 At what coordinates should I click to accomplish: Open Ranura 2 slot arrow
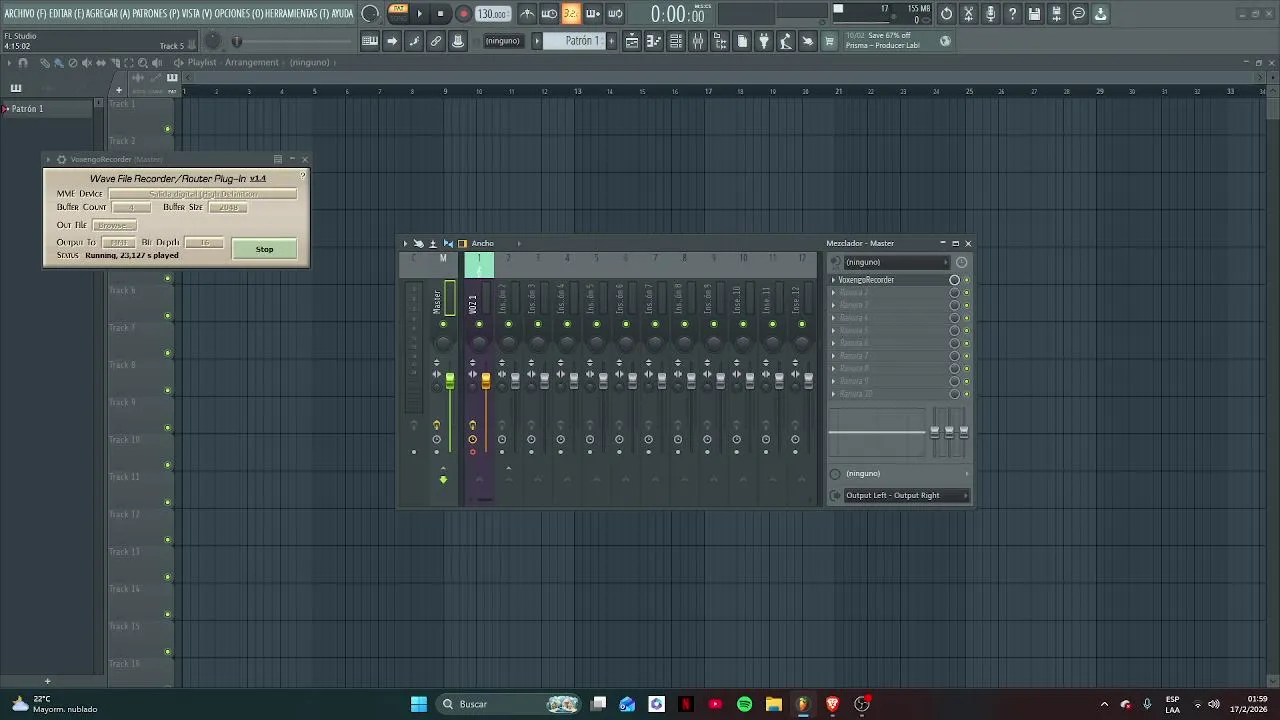(833, 293)
